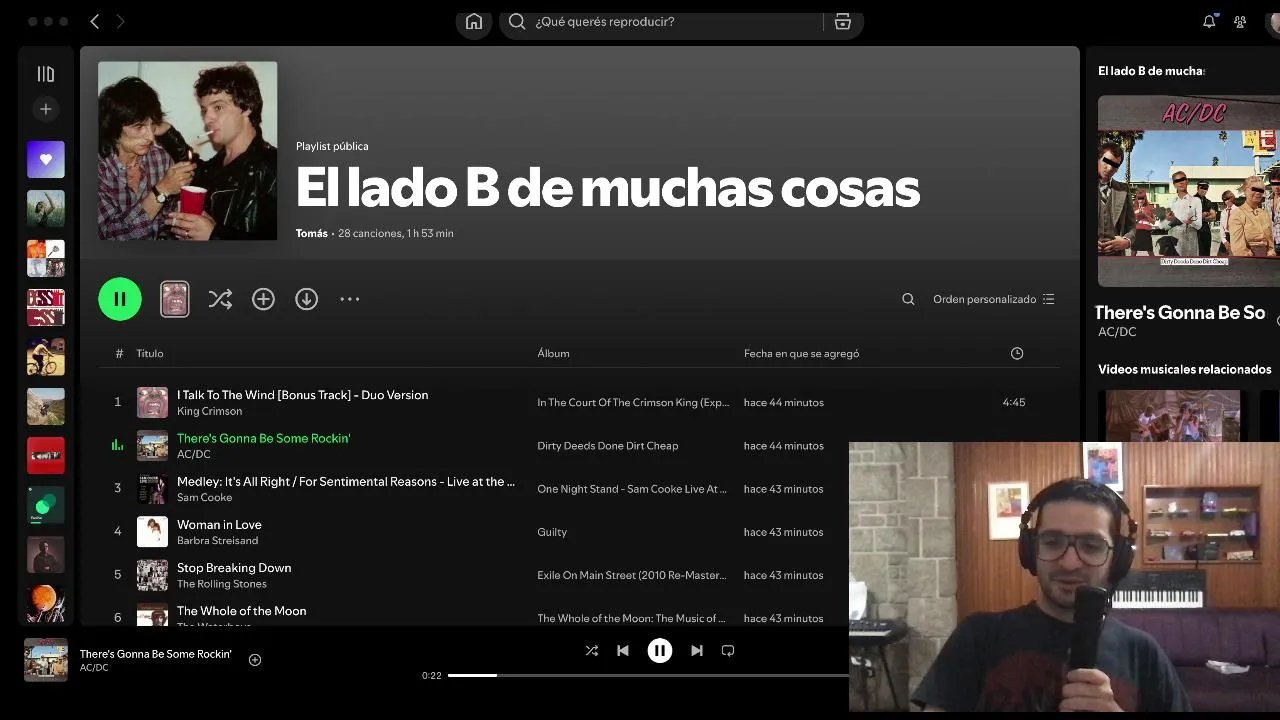Select Stop Breaking Down track
This screenshot has height=720, width=1280.
(x=234, y=567)
